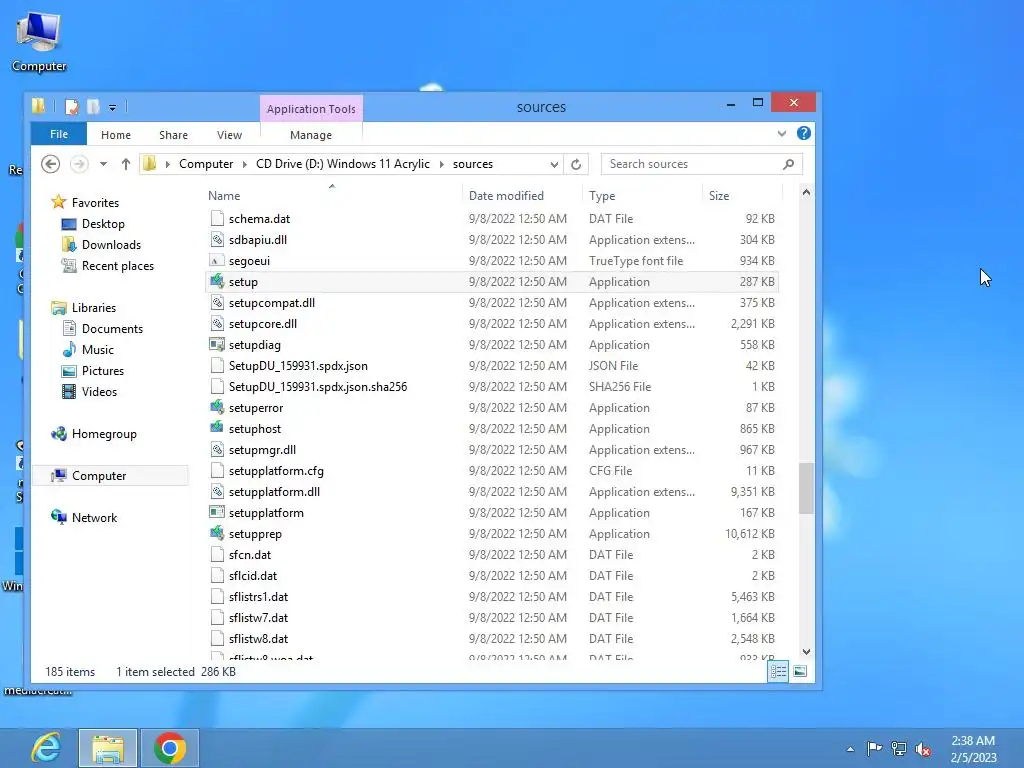This screenshot has width=1024, height=768.
Task: Open the Customize Quick Access Toolbar arrow
Action: [x=112, y=107]
